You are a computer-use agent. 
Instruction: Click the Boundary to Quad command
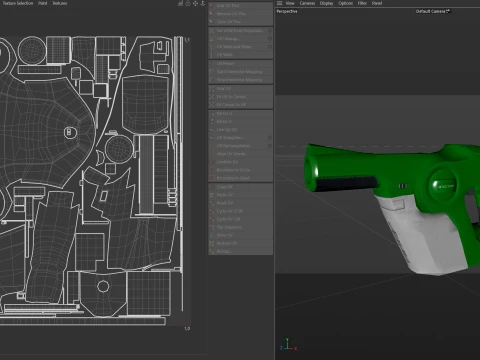point(240,178)
